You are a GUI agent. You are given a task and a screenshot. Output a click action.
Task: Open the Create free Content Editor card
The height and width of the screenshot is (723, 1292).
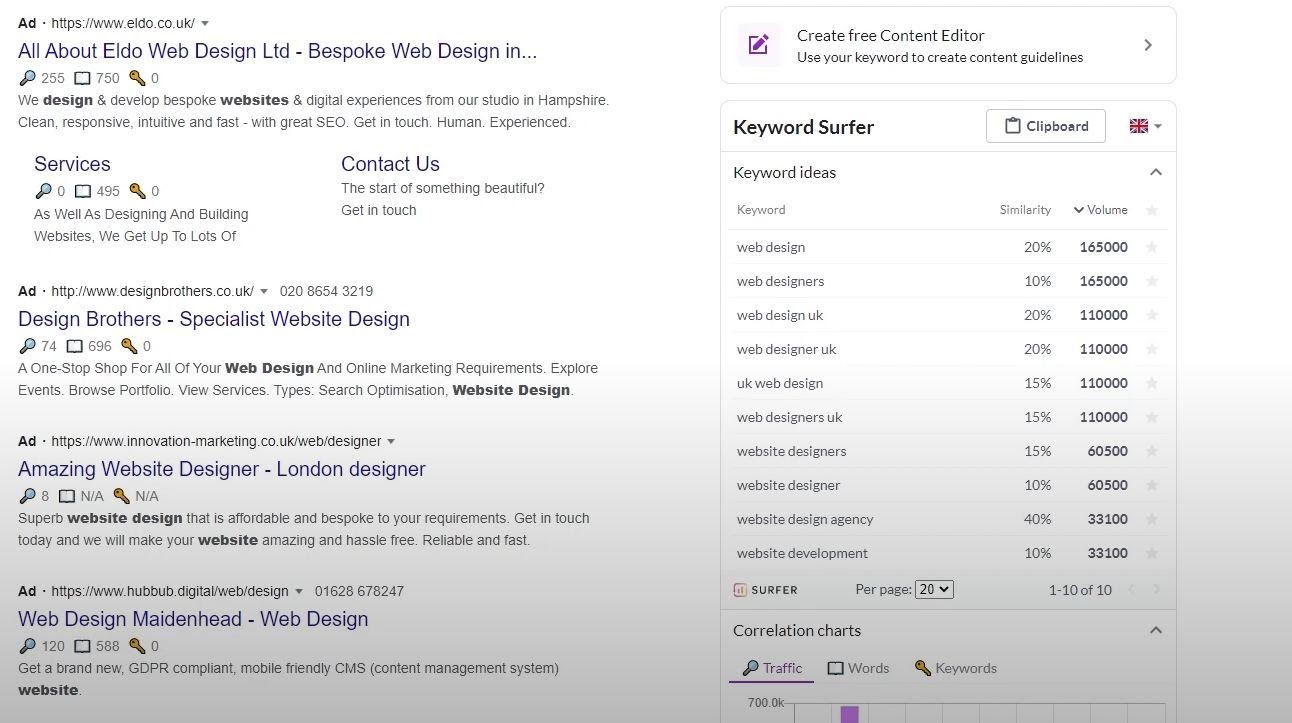coord(948,45)
